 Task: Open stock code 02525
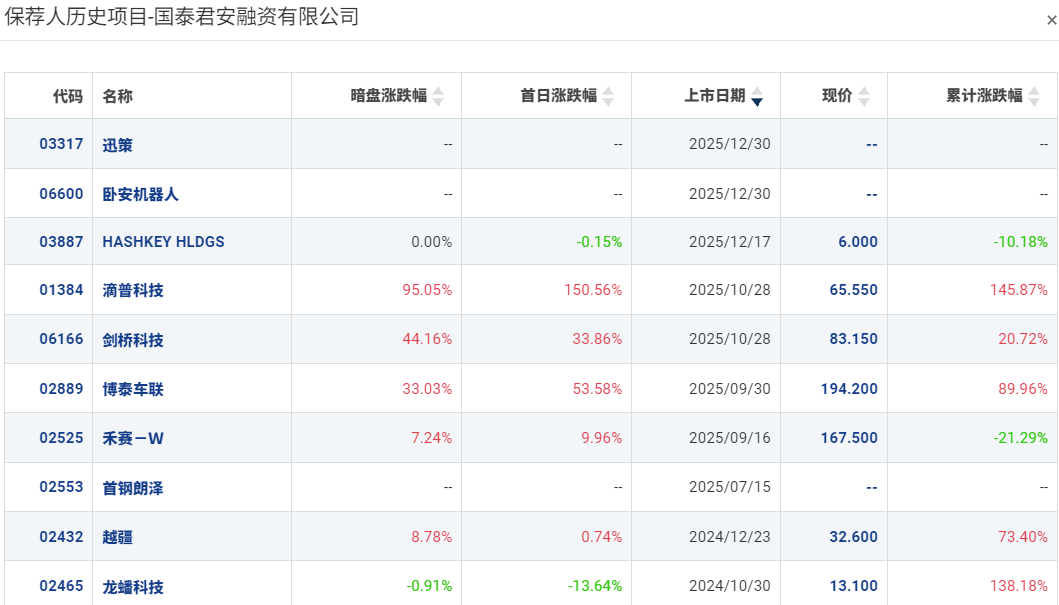coord(61,438)
